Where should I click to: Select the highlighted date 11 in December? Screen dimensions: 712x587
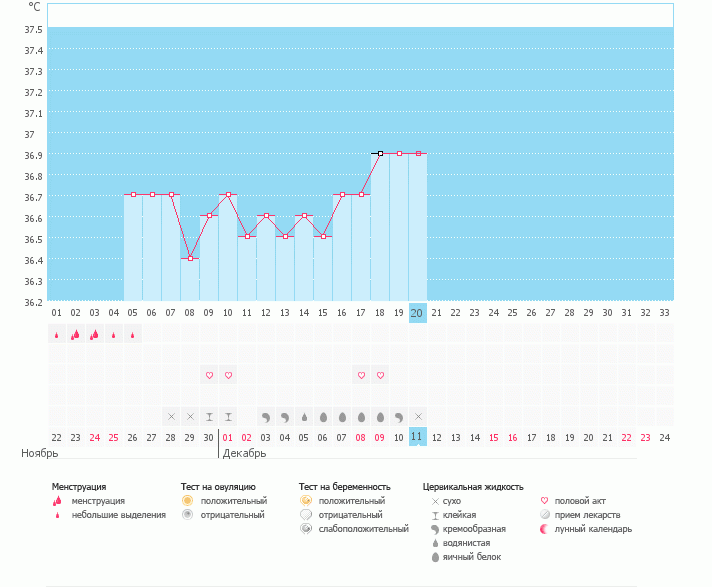click(x=418, y=437)
